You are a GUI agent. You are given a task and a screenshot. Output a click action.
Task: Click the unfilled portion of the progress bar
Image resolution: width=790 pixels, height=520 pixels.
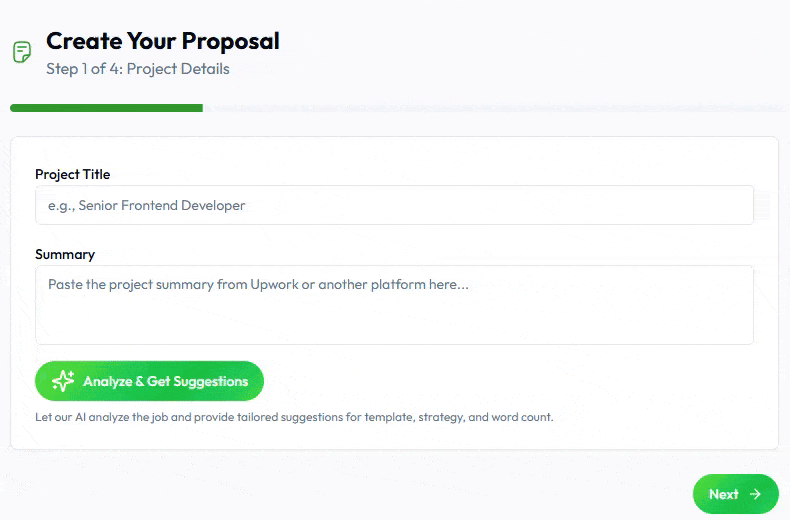click(490, 107)
